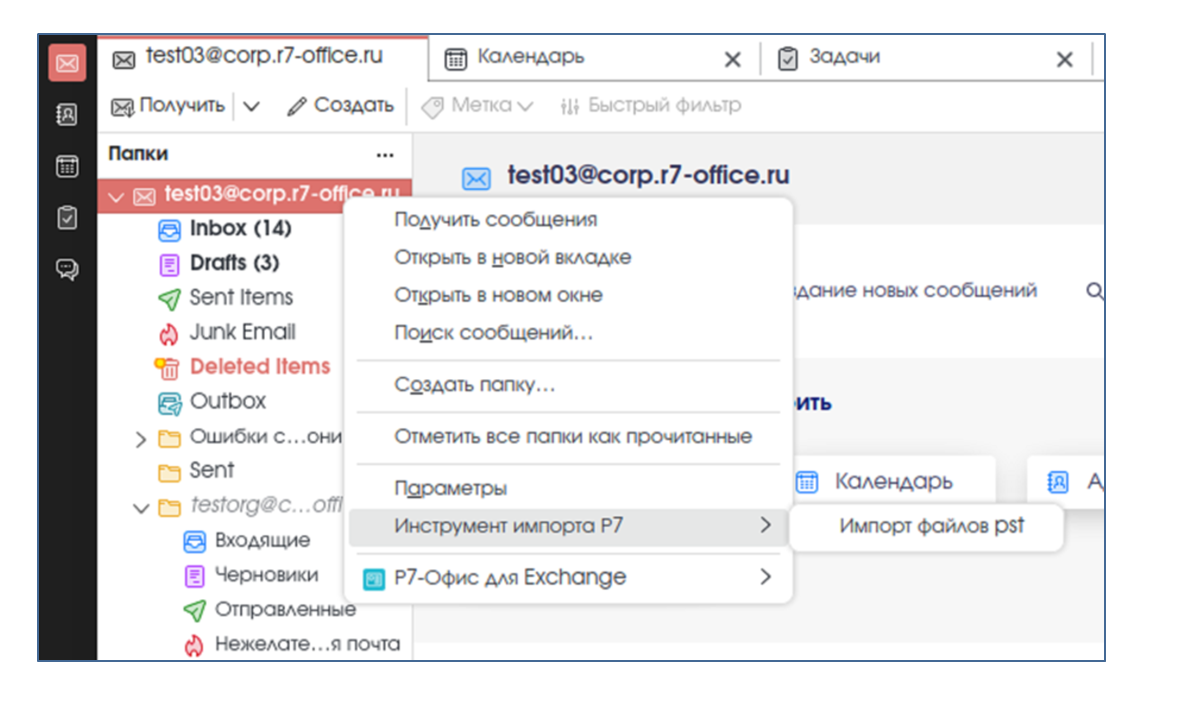Click the large envelope icon beside the account heading
The height and width of the screenshot is (714, 1178).
tap(476, 178)
